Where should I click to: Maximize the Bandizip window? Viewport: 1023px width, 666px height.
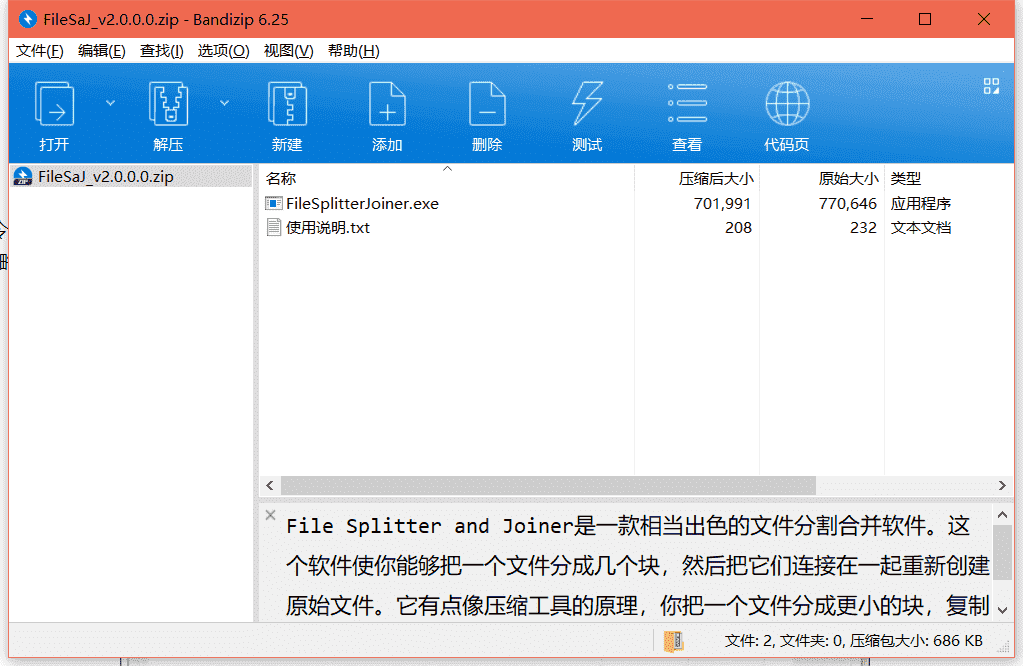pos(924,19)
